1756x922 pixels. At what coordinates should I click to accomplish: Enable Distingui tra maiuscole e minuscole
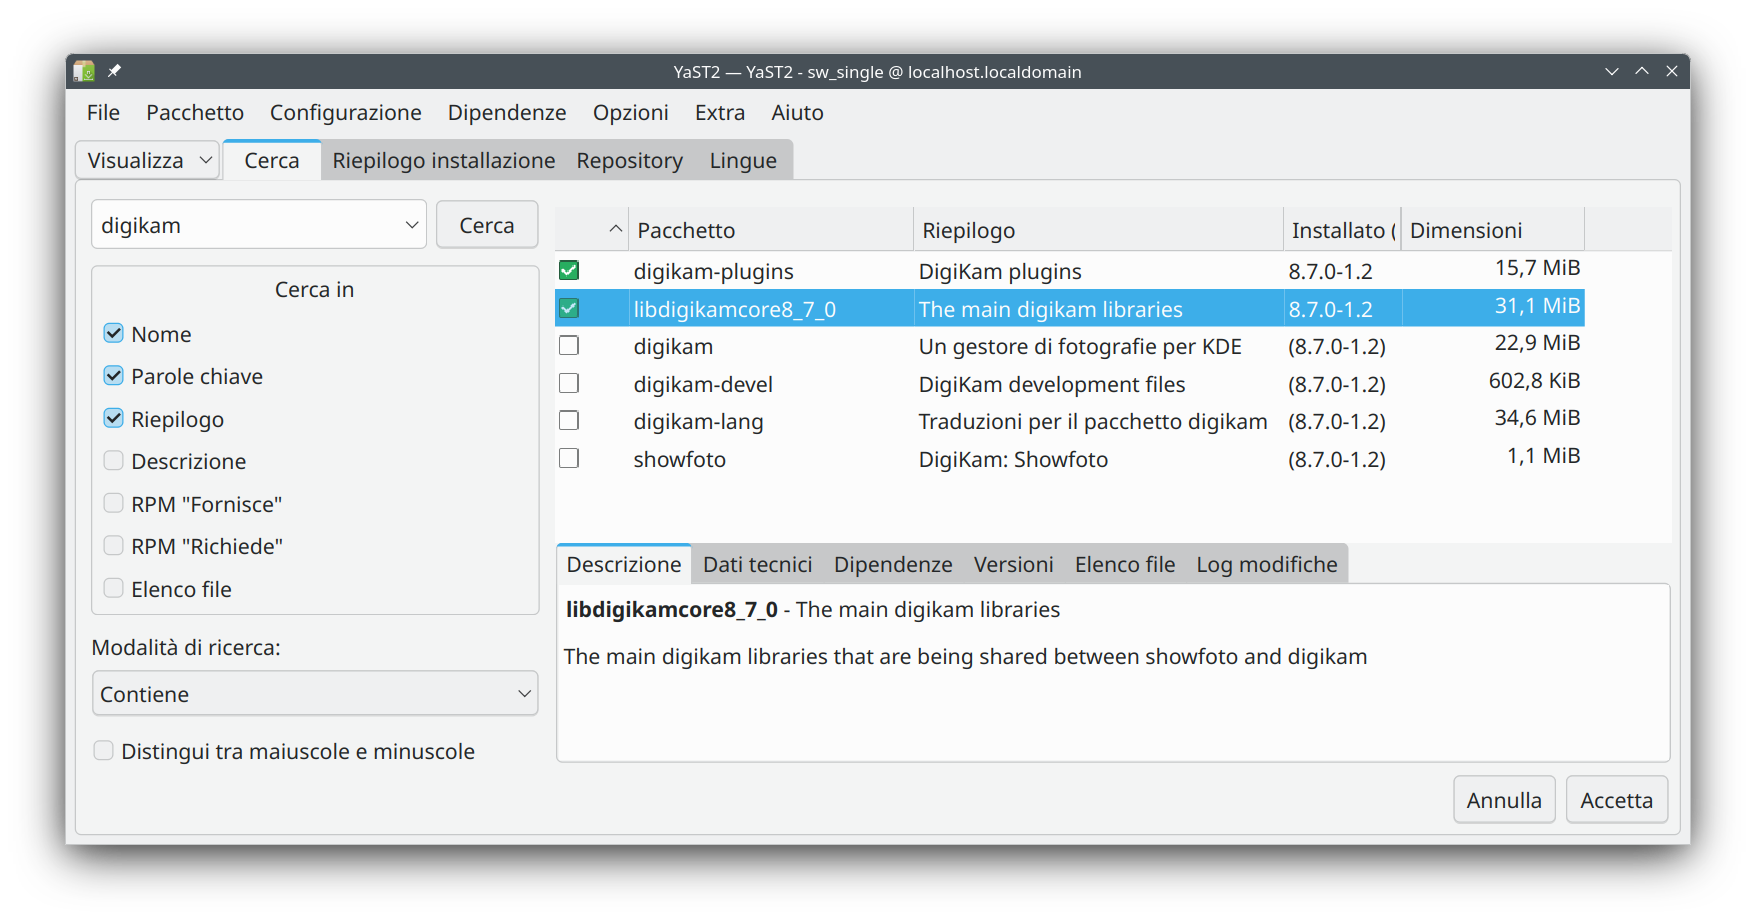point(104,751)
